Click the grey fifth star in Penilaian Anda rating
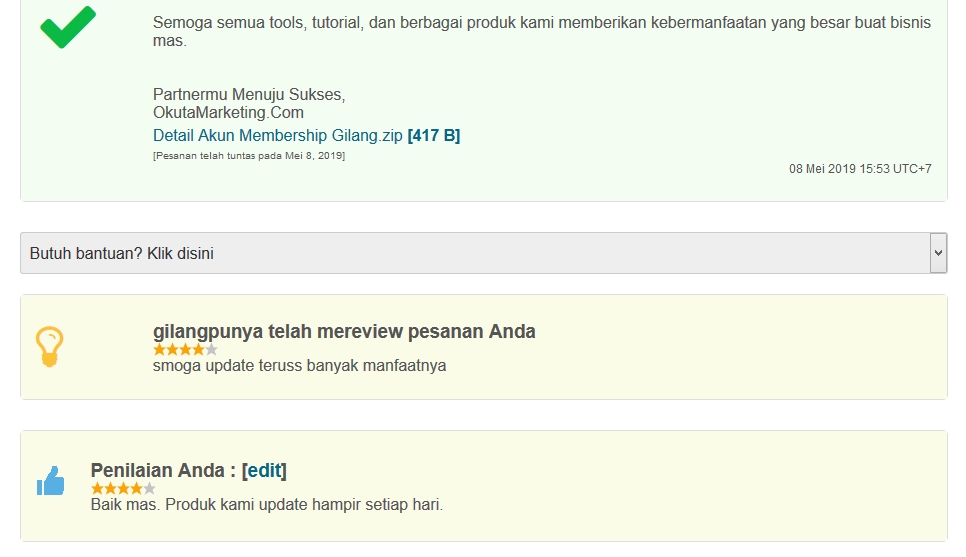 pyautogui.click(x=149, y=489)
